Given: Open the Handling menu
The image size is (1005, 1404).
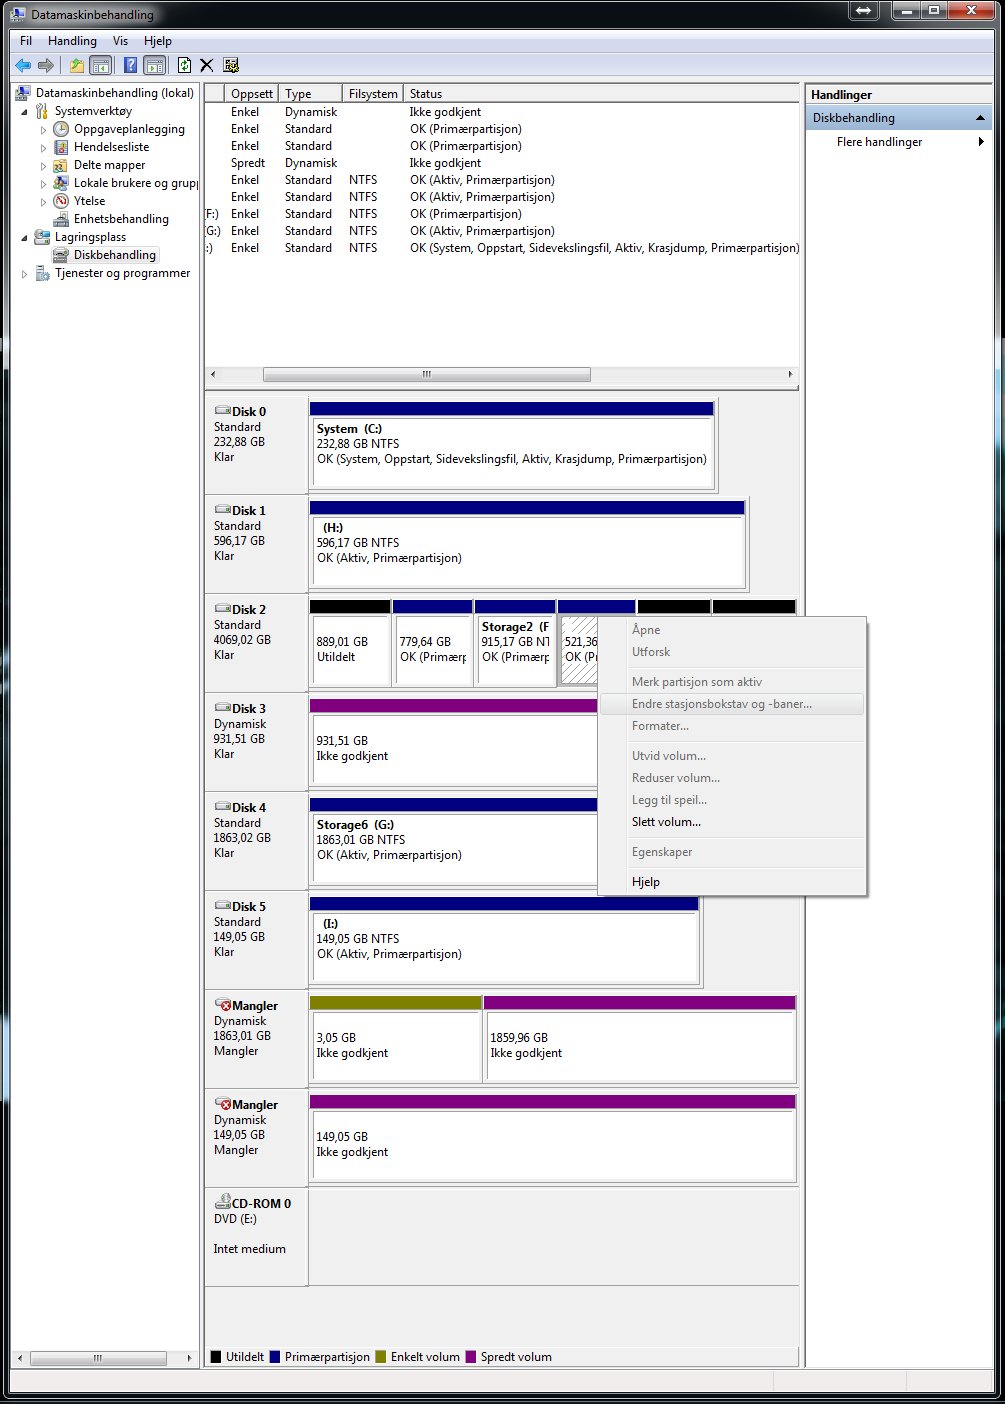Looking at the screenshot, I should (72, 41).
